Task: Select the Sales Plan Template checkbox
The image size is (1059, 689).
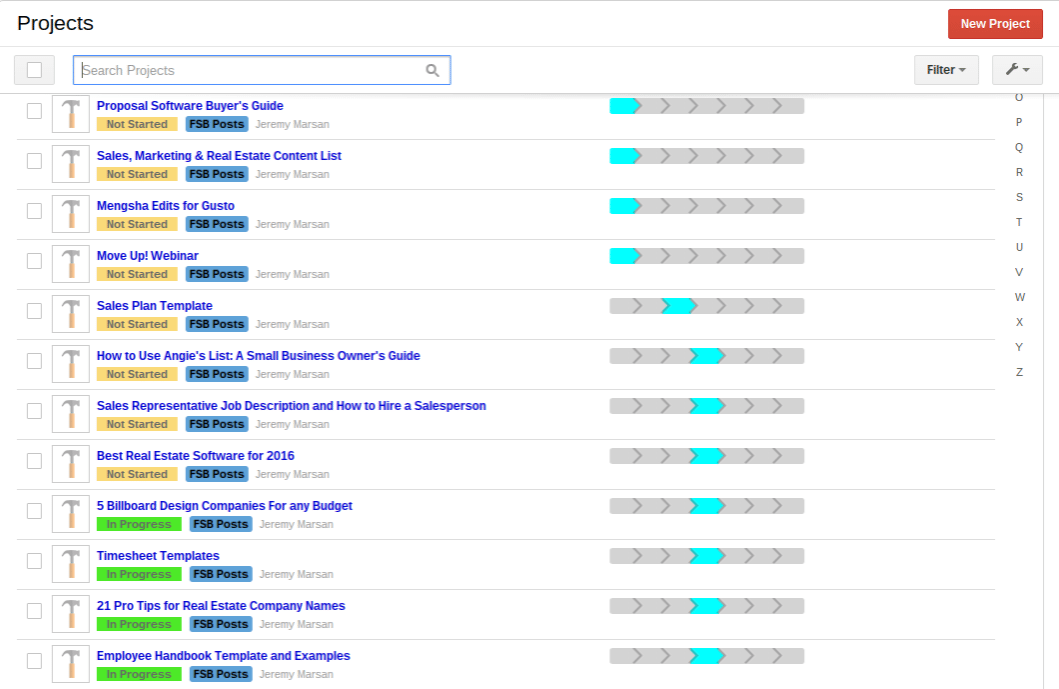Action: [34, 311]
